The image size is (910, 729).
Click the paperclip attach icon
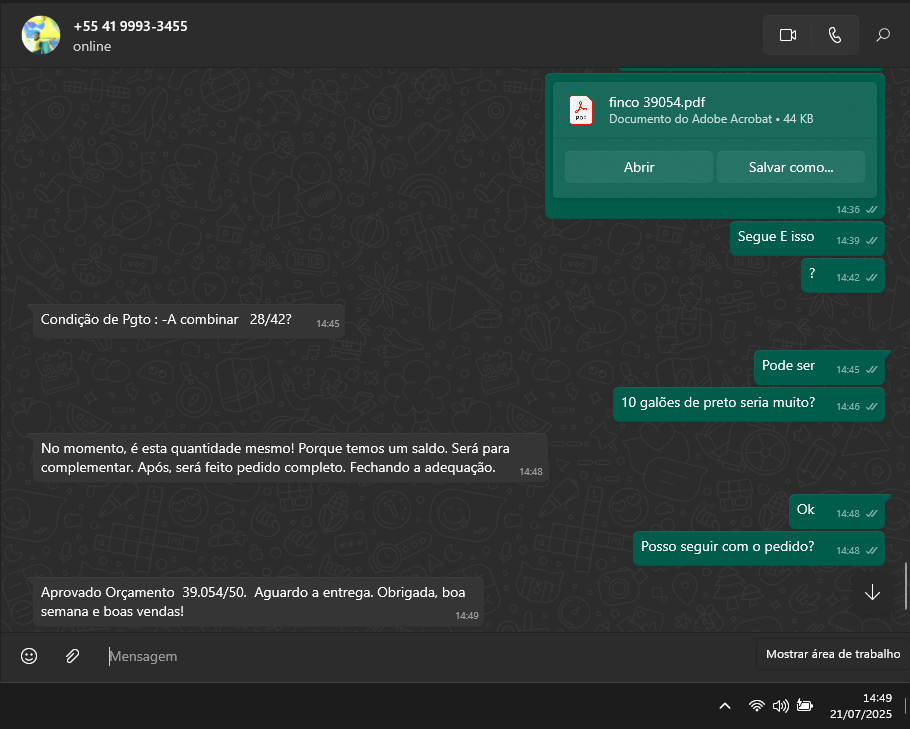click(x=72, y=656)
